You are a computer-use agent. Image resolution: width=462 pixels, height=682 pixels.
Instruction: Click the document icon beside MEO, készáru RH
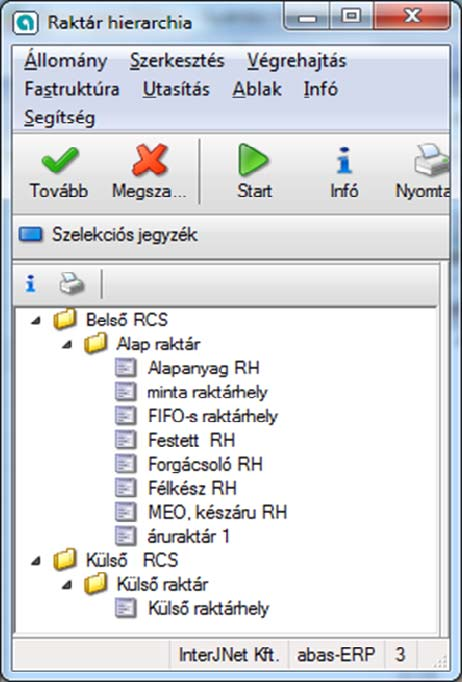point(126,512)
